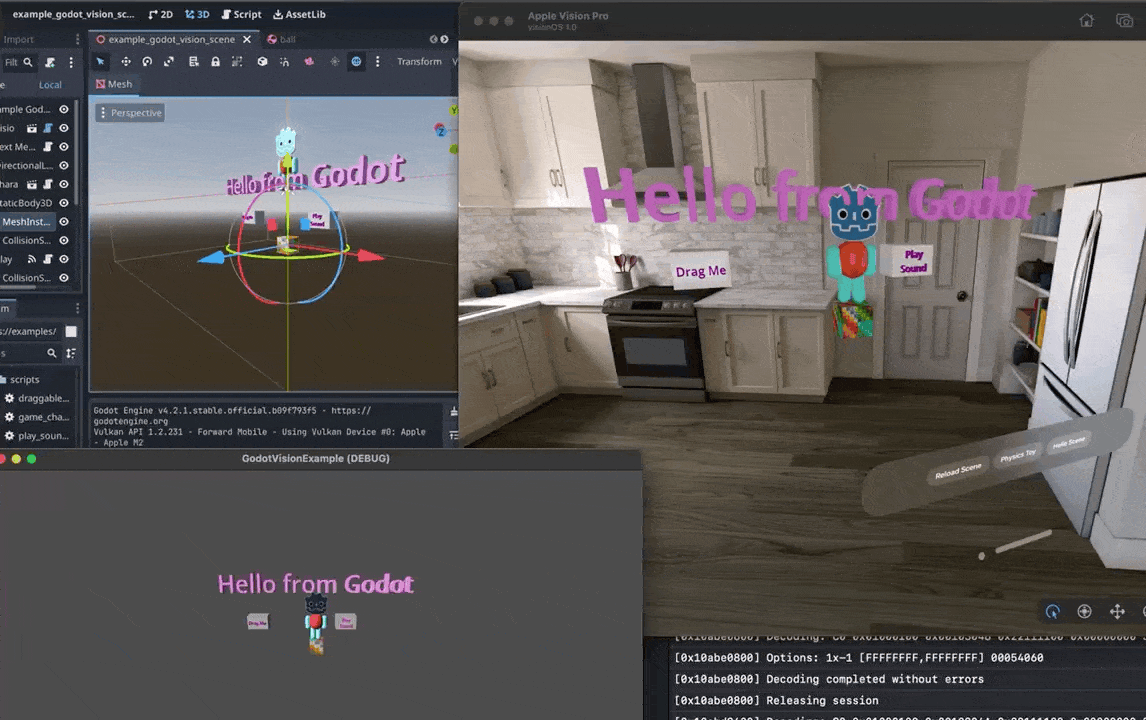The image size is (1146, 720).
Task: Go to the previous scene tab arrow
Action: [x=433, y=39]
